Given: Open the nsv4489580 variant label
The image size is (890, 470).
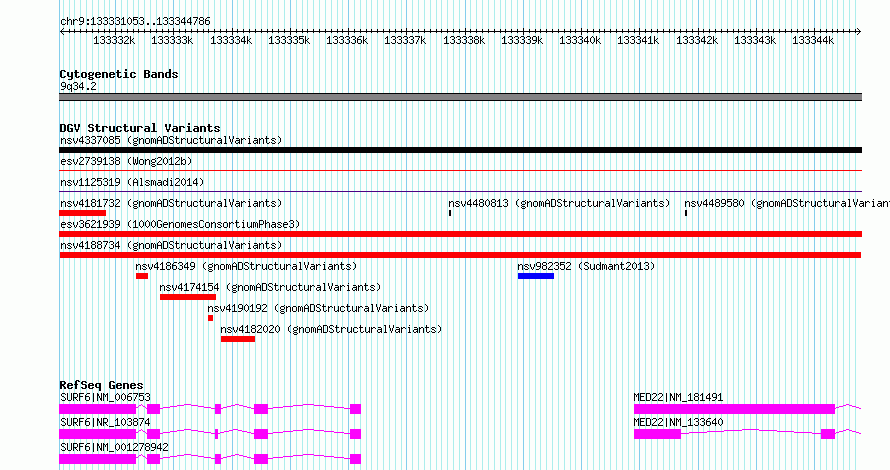Looking at the screenshot, I should pos(787,203).
